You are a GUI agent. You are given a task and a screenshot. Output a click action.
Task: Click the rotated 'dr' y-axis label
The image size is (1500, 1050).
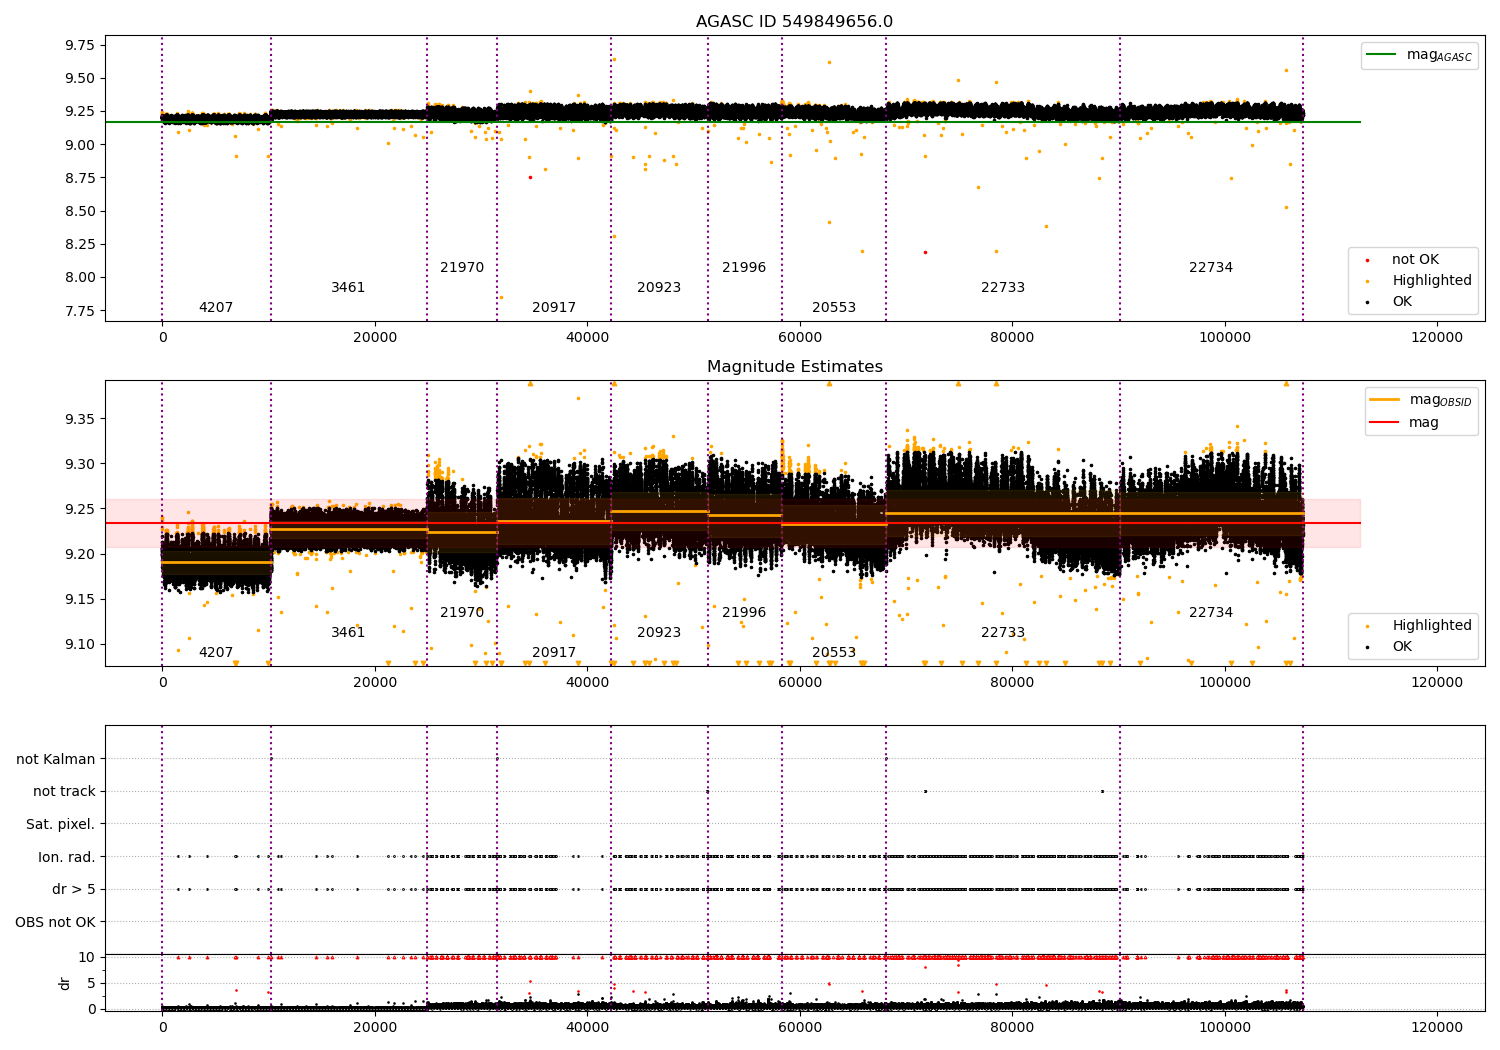click(65, 983)
